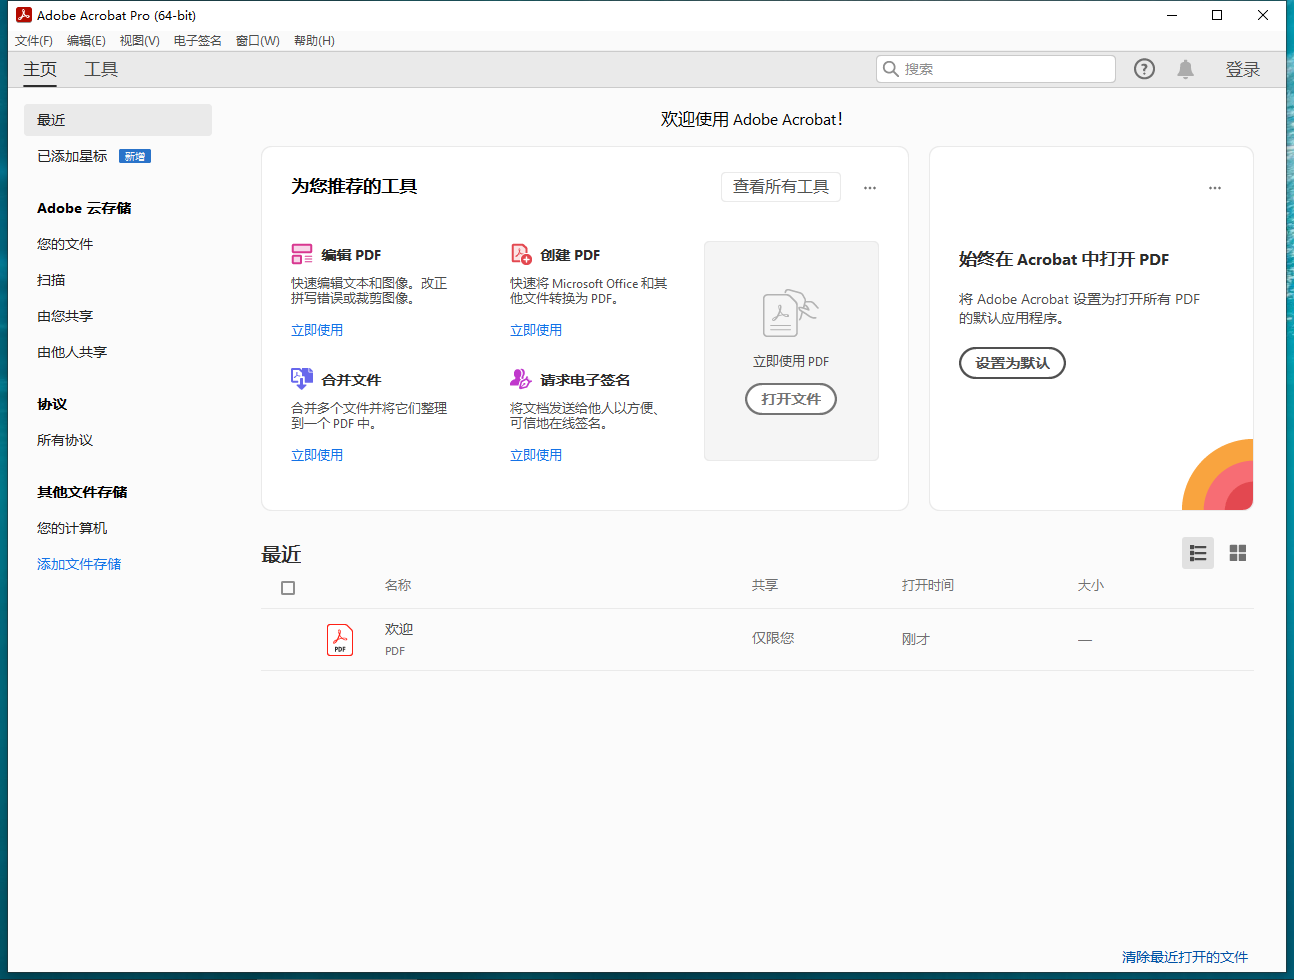The image size is (1294, 980).
Task: Check notifications with the bell icon
Action: [1185, 68]
